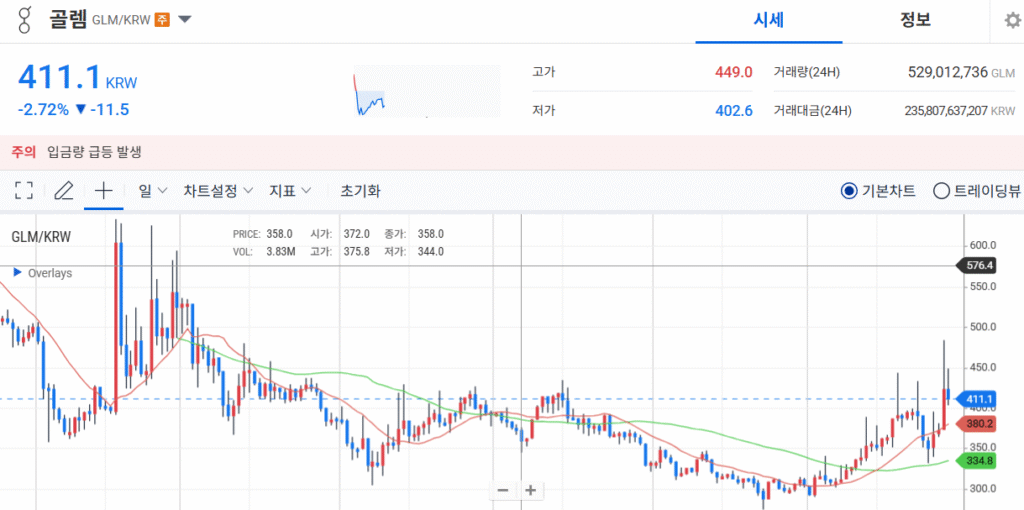Expand the 지표 indicators dropdown
This screenshot has height=510, width=1024.
[290, 190]
